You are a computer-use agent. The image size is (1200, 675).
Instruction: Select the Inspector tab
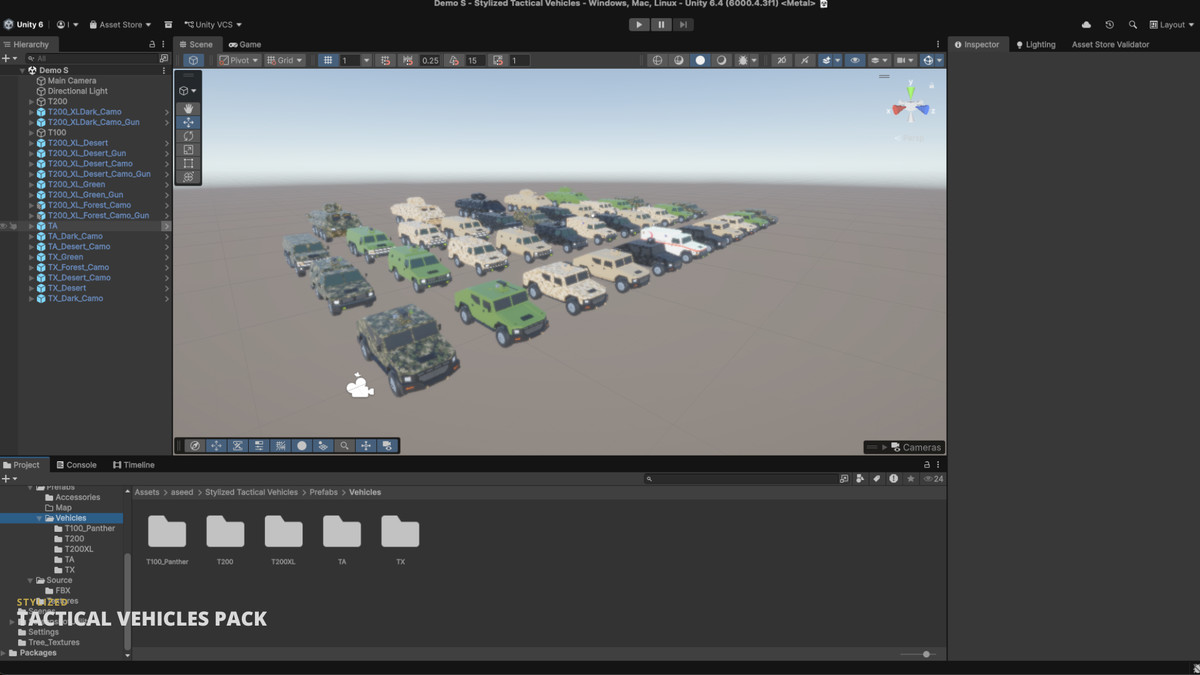click(x=977, y=44)
